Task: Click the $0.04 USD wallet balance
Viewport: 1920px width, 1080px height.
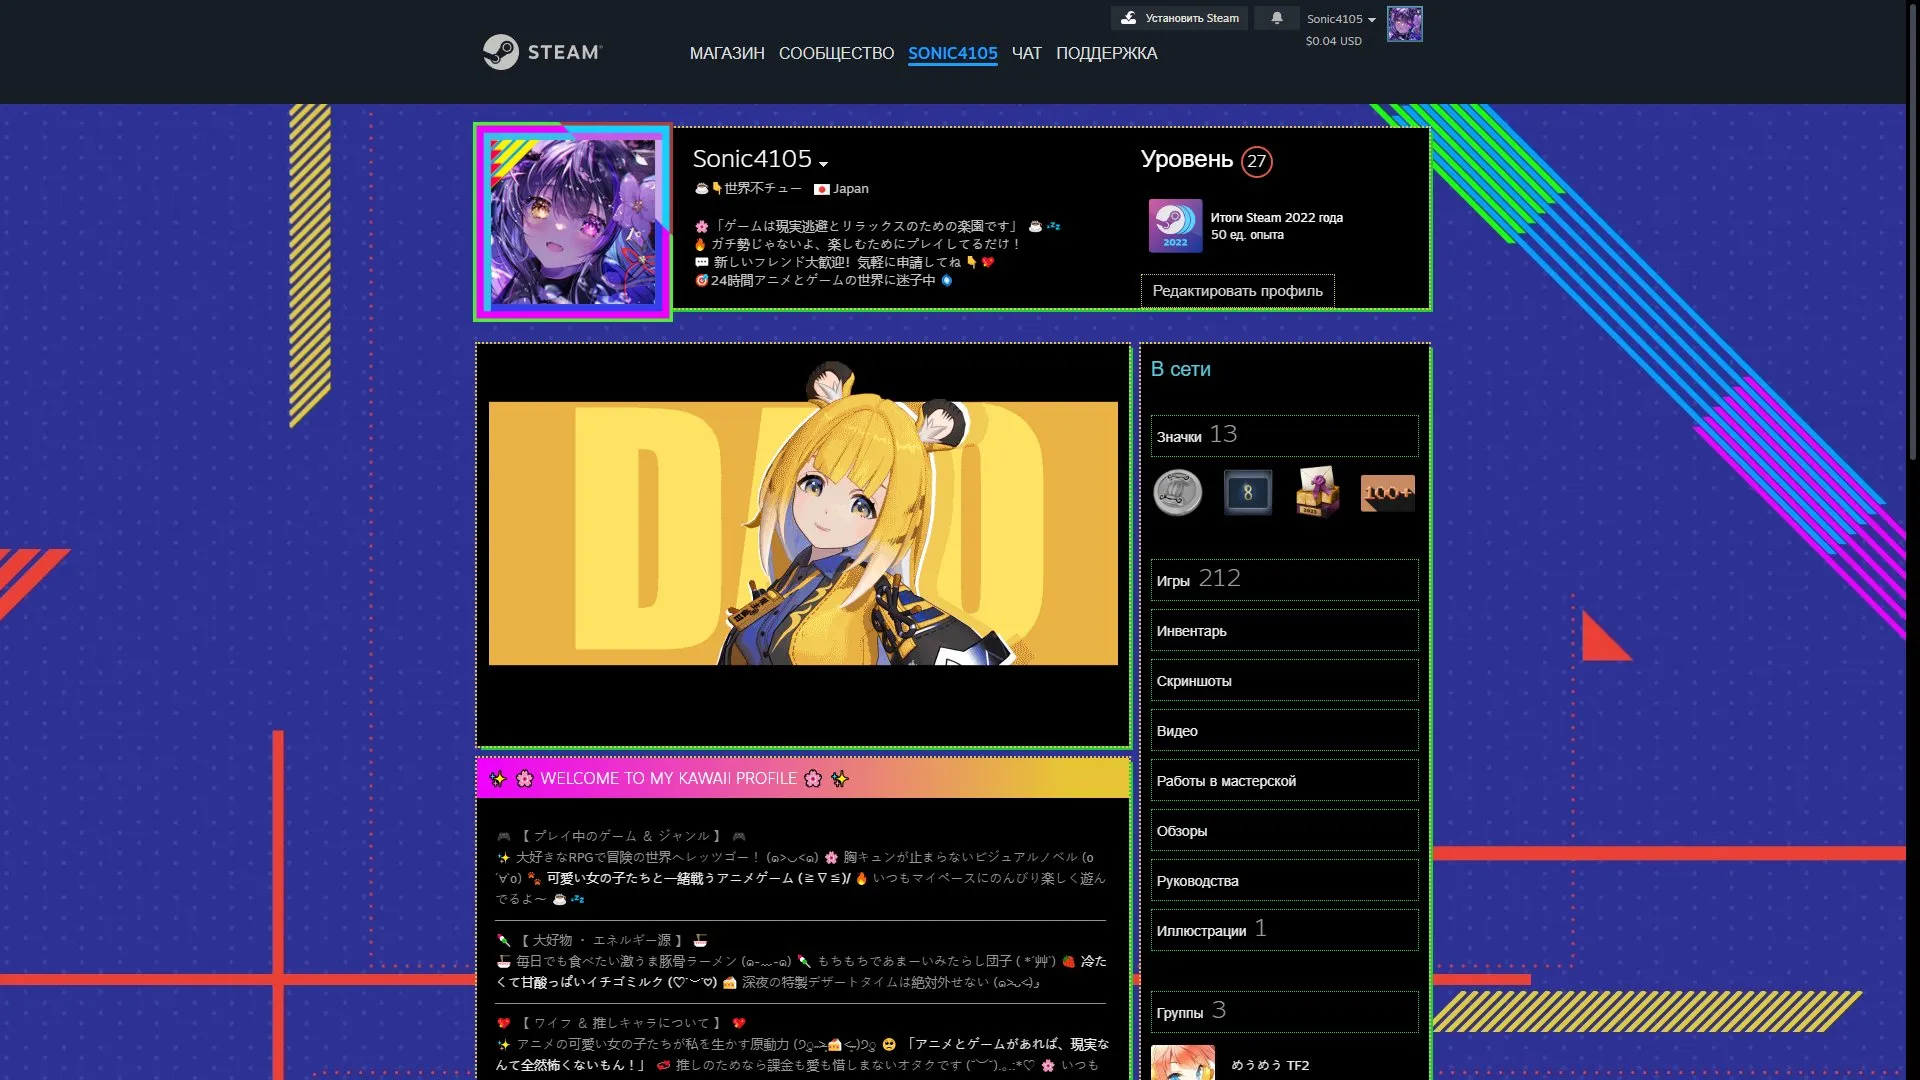Action: pos(1333,41)
